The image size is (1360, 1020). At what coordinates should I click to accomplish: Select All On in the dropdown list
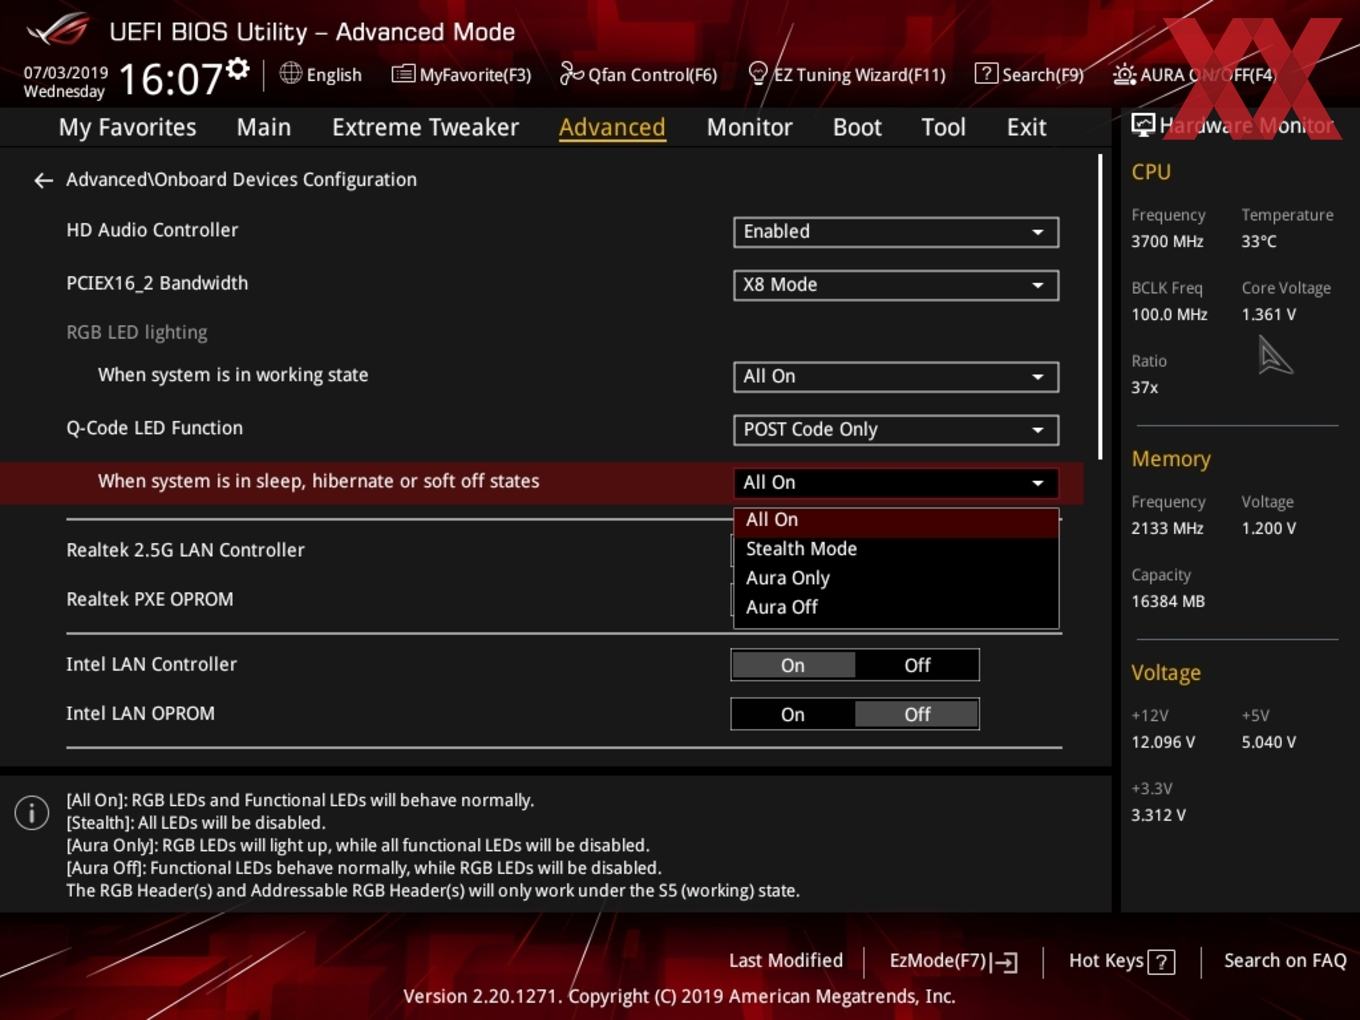pyautogui.click(x=896, y=520)
